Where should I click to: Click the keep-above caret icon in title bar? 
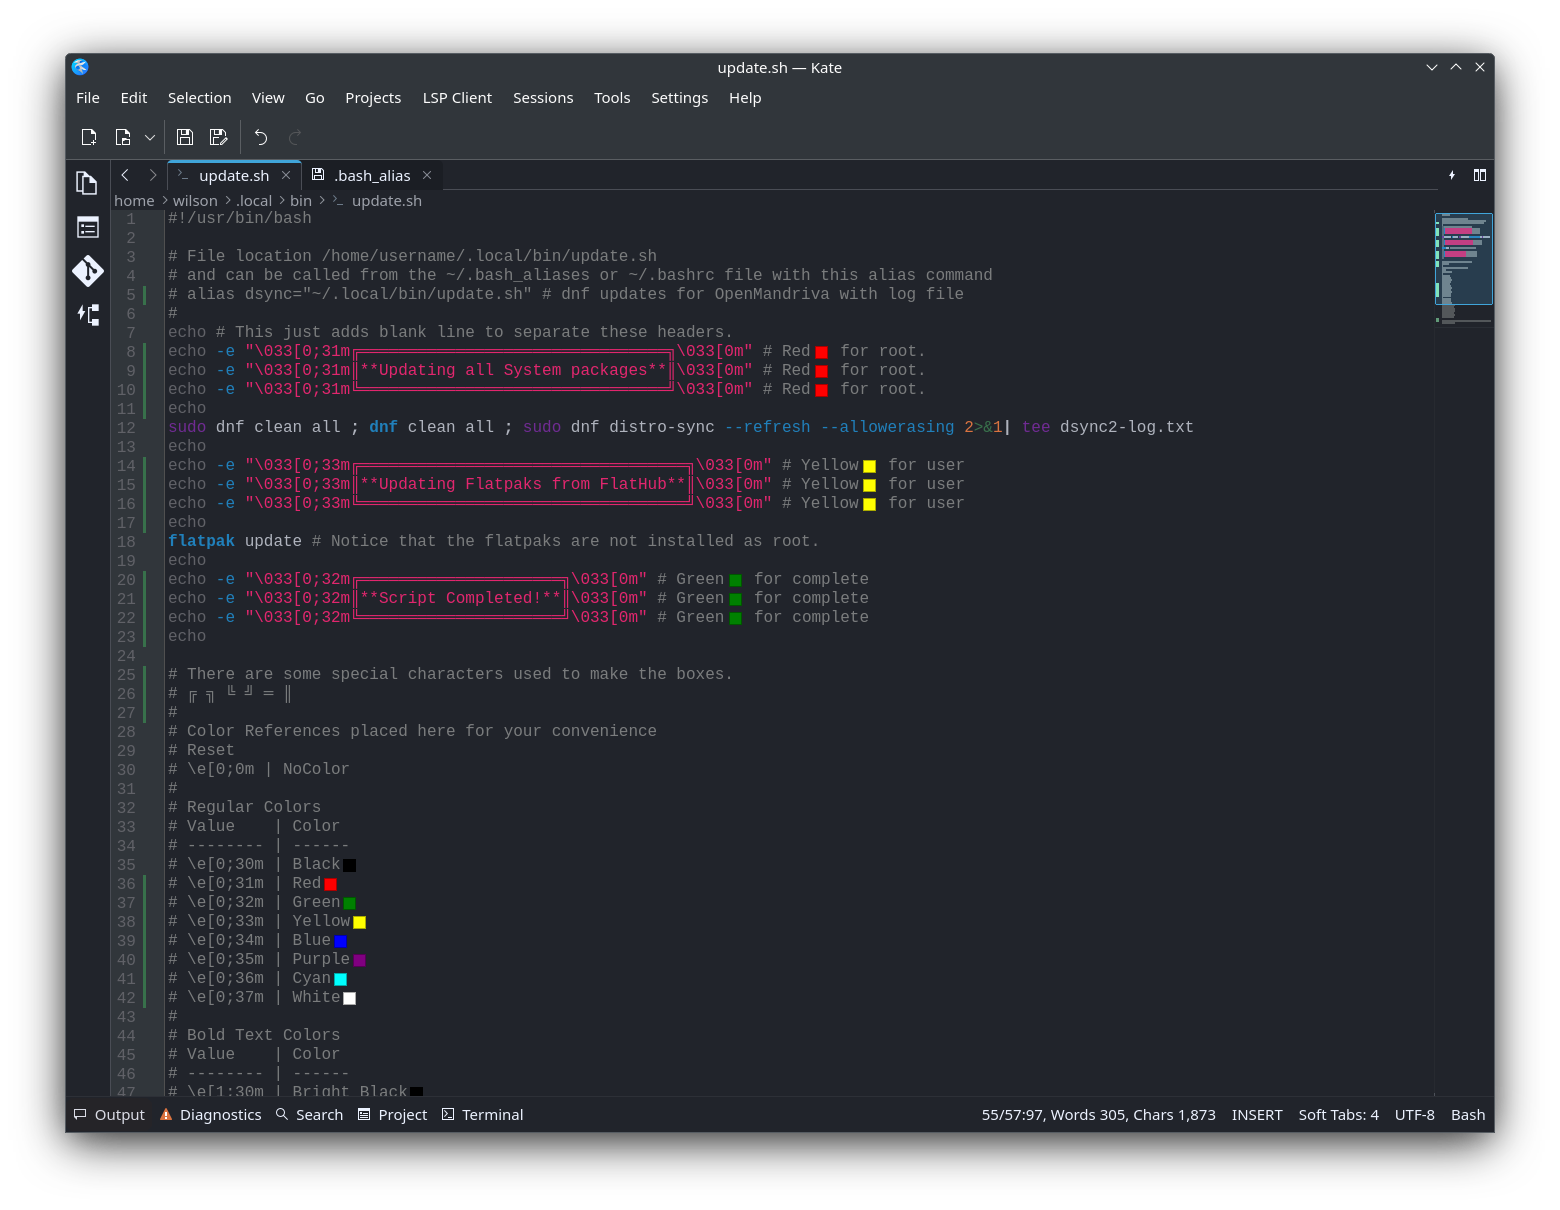[x=1456, y=67]
